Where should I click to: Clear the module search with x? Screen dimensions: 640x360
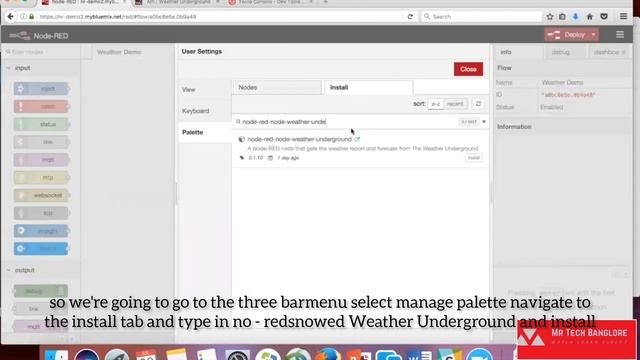484,122
